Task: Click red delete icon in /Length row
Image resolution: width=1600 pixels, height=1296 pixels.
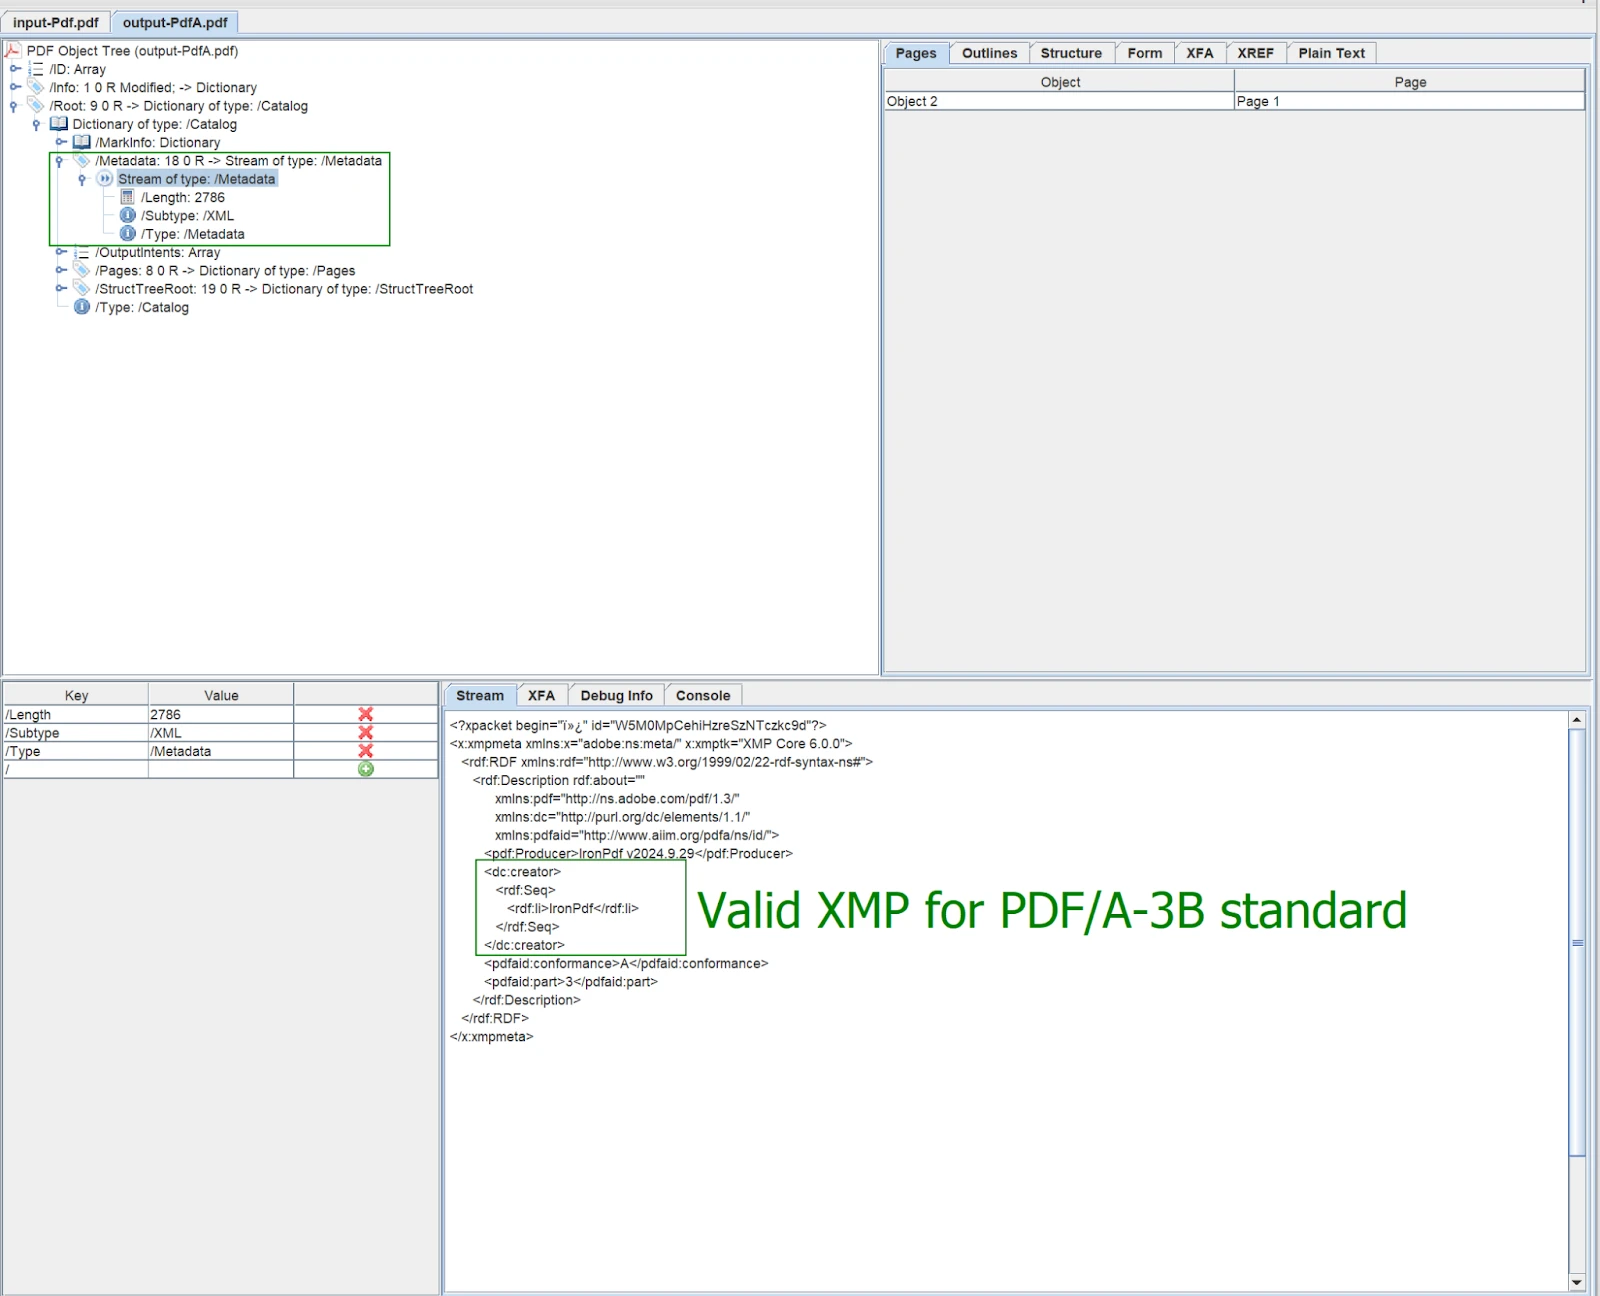Action: point(365,714)
